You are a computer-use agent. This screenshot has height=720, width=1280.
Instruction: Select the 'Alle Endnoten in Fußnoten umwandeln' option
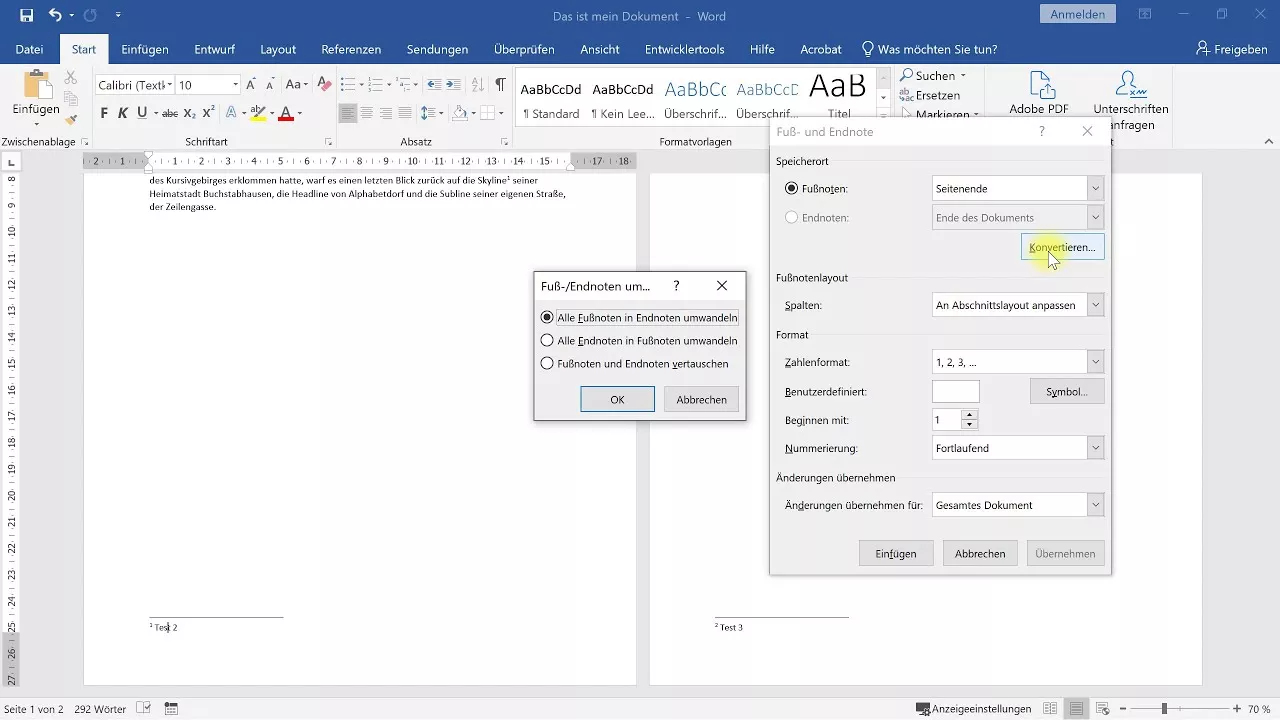coord(547,338)
